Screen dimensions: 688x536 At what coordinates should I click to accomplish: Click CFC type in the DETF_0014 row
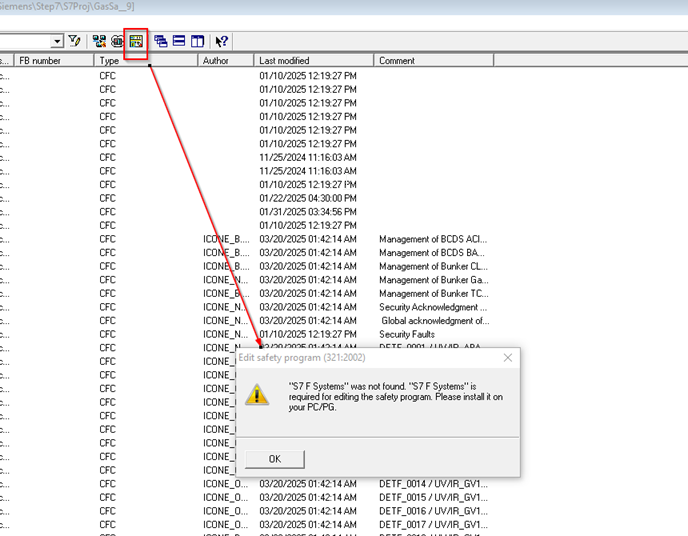[108, 484]
